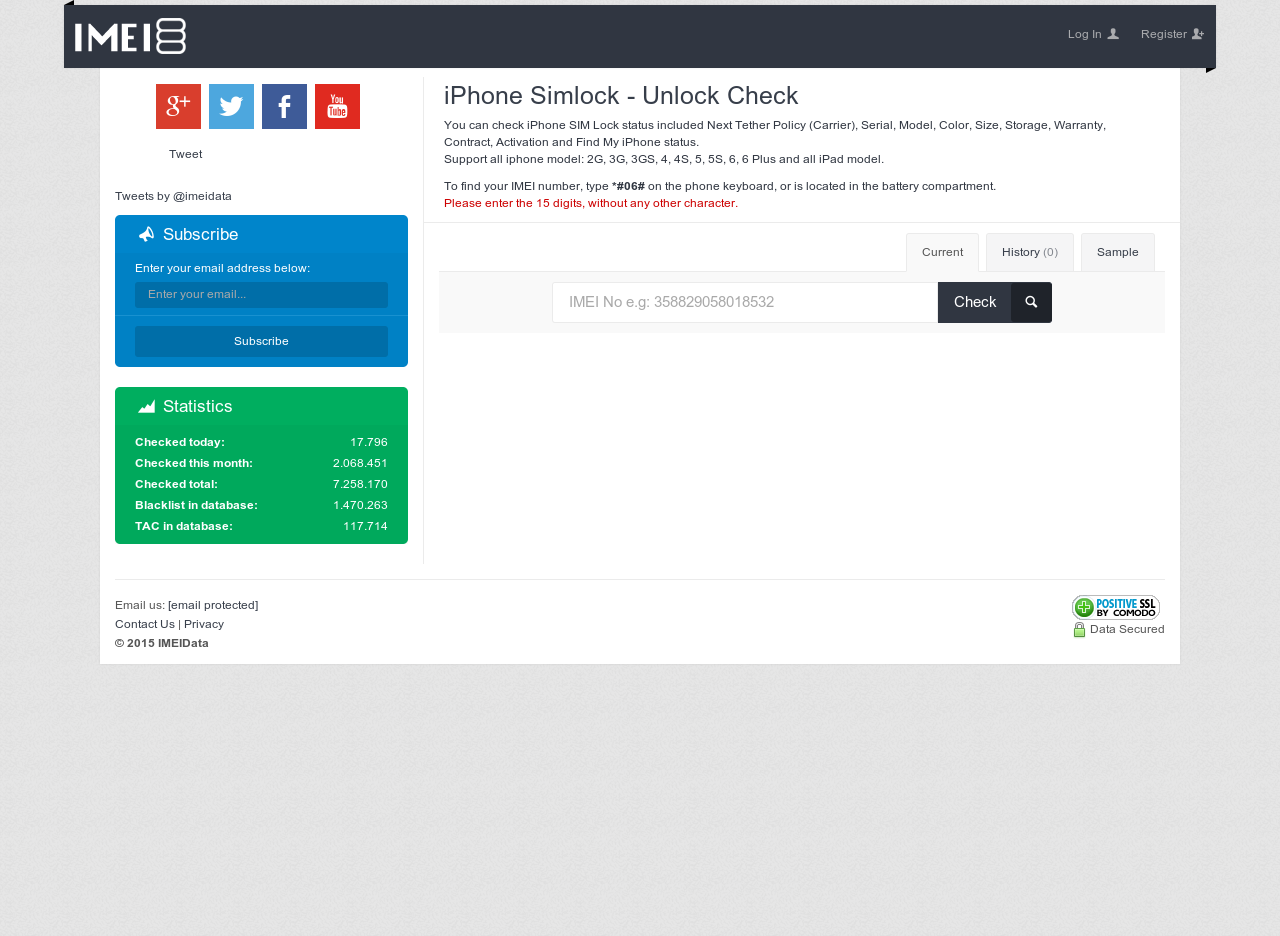Open the YouTube social icon
This screenshot has width=1280, height=936.
337,106
